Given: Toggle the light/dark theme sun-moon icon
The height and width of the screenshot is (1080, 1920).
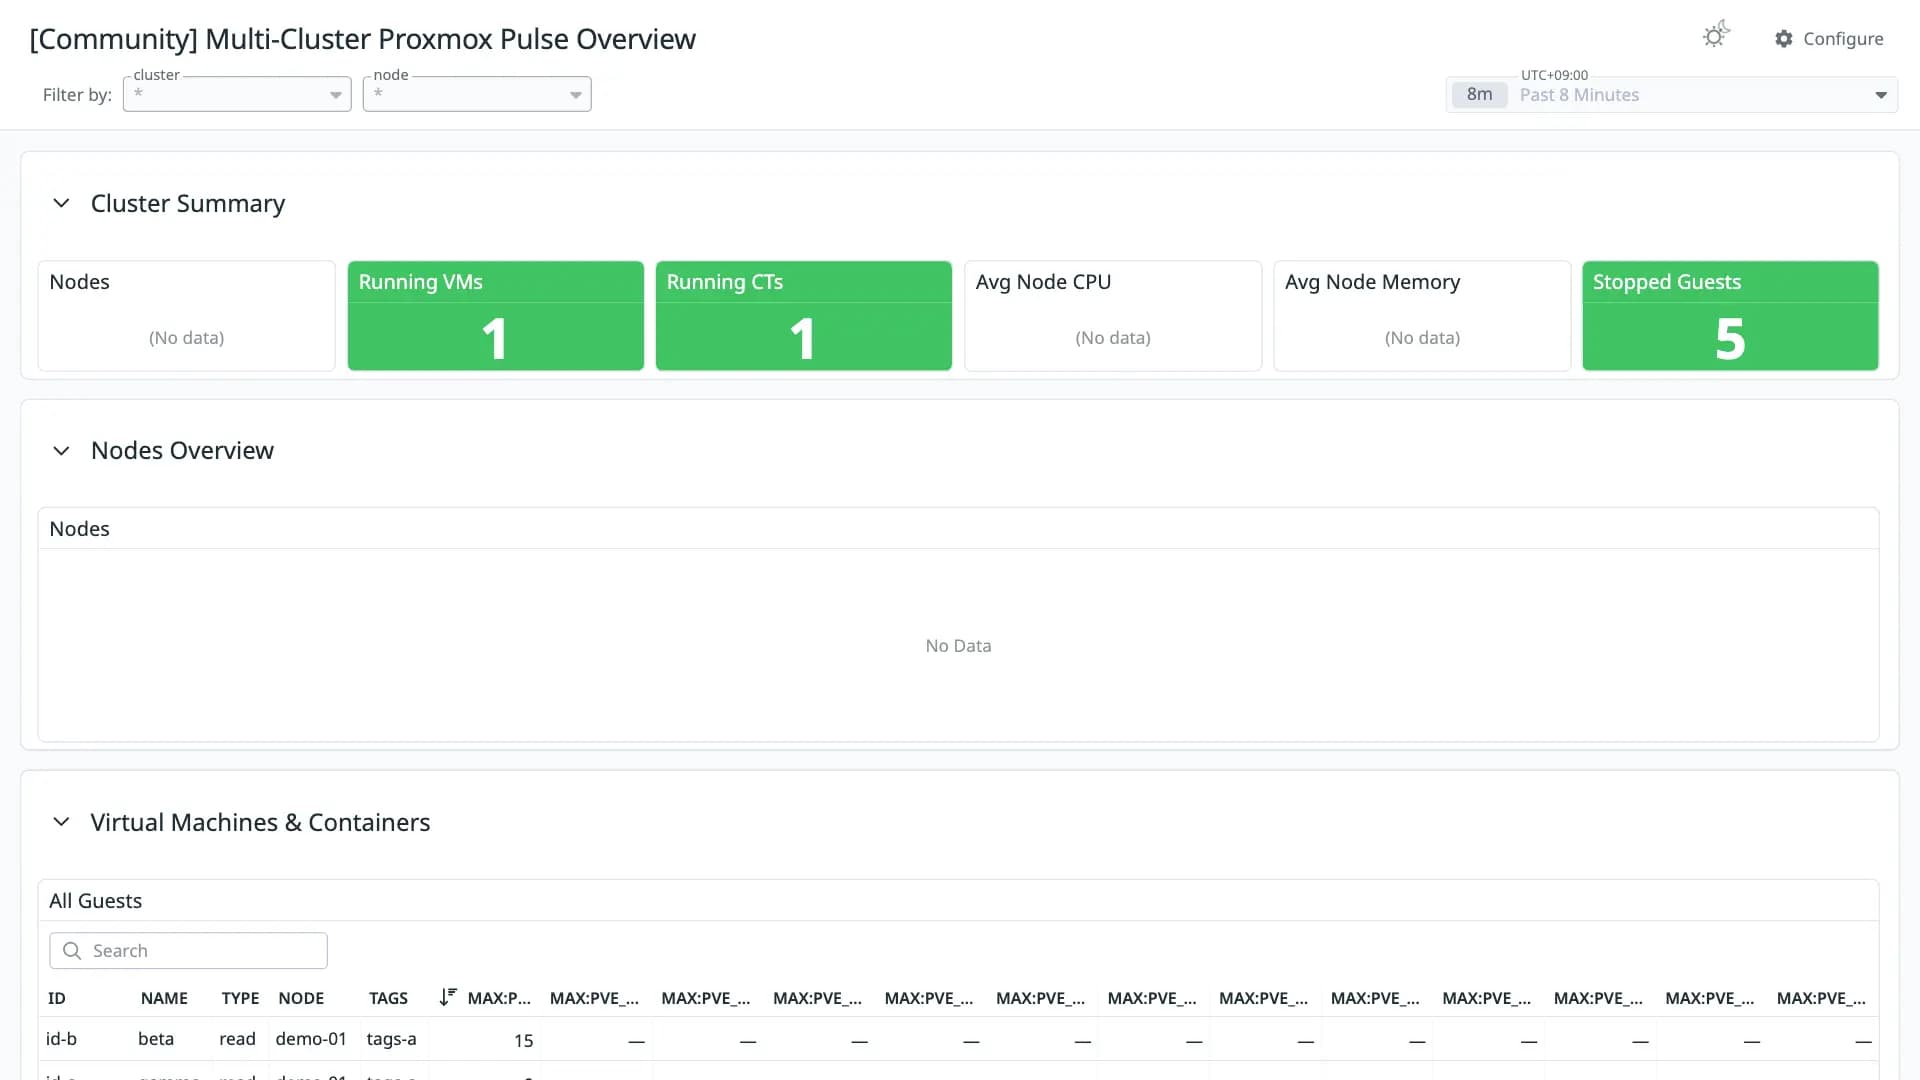Looking at the screenshot, I should (1716, 36).
